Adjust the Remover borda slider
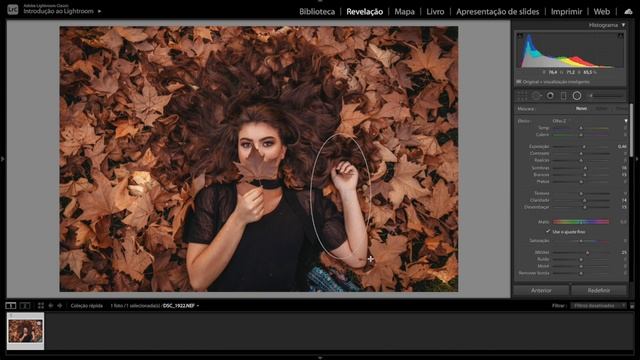The image size is (640, 360). pos(581,273)
